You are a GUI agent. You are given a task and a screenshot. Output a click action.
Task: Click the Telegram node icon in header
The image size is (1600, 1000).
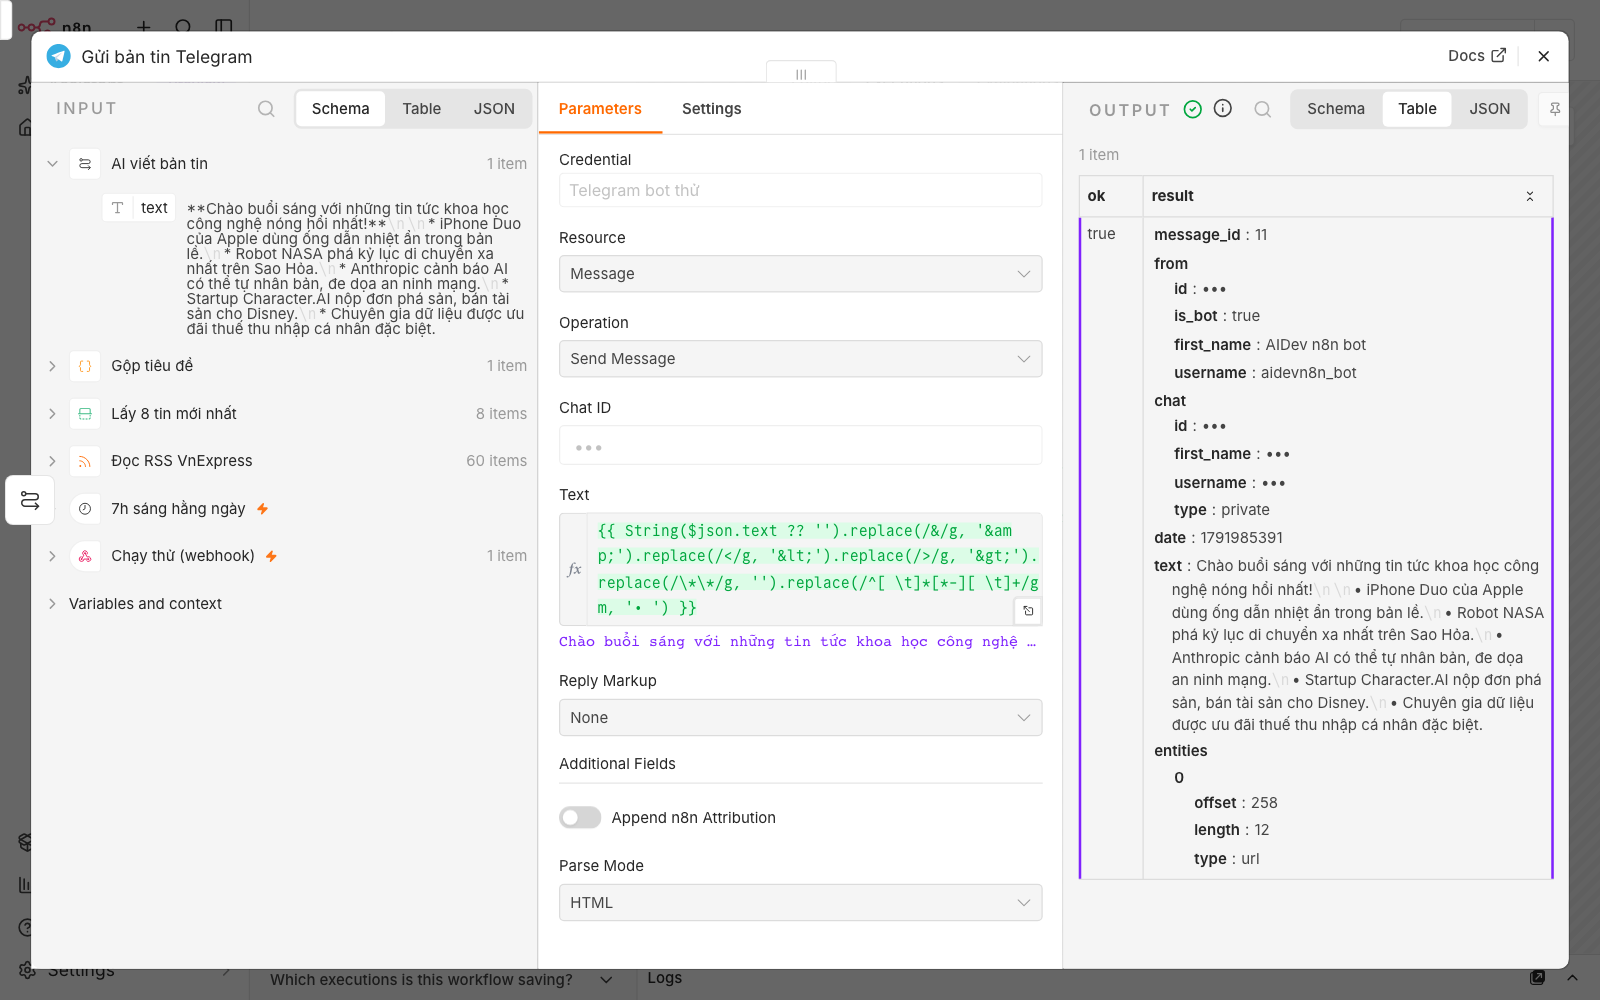tap(59, 56)
